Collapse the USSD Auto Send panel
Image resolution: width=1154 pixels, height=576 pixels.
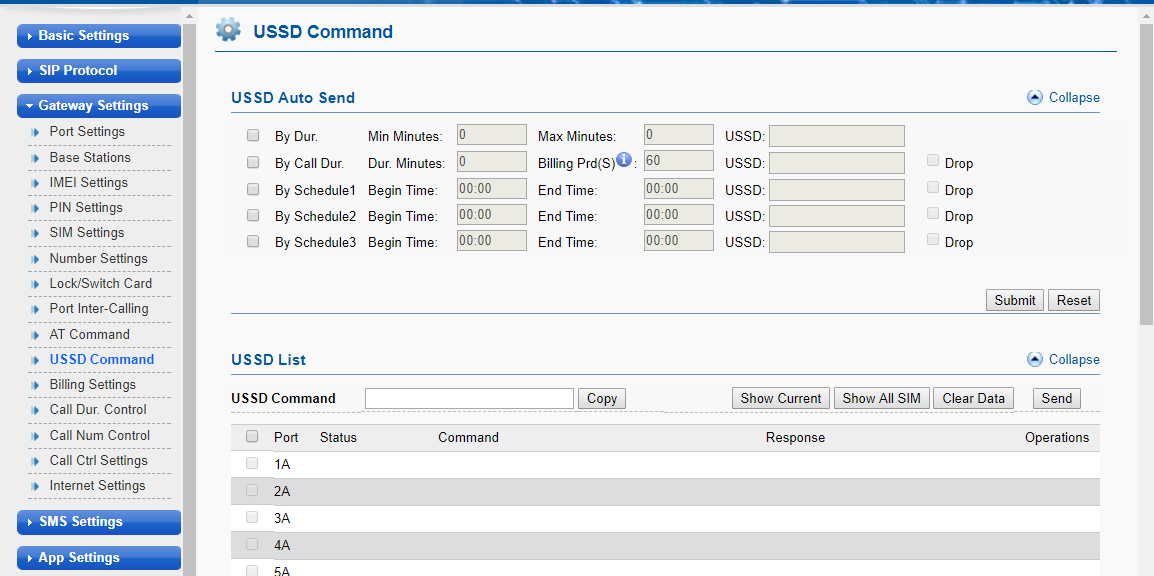click(x=1063, y=97)
